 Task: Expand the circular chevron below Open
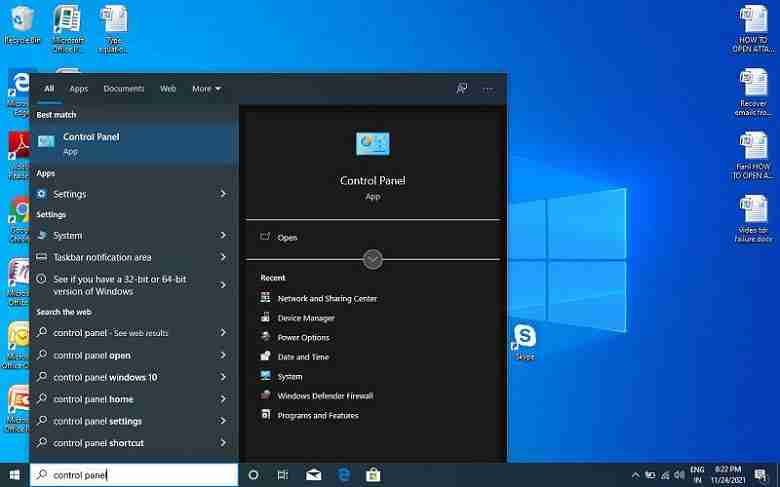tap(373, 259)
